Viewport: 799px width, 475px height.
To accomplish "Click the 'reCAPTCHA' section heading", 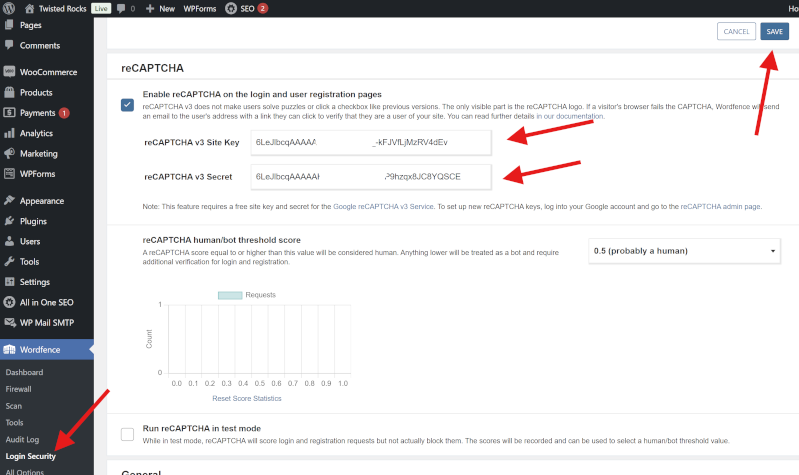I will click(152, 68).
